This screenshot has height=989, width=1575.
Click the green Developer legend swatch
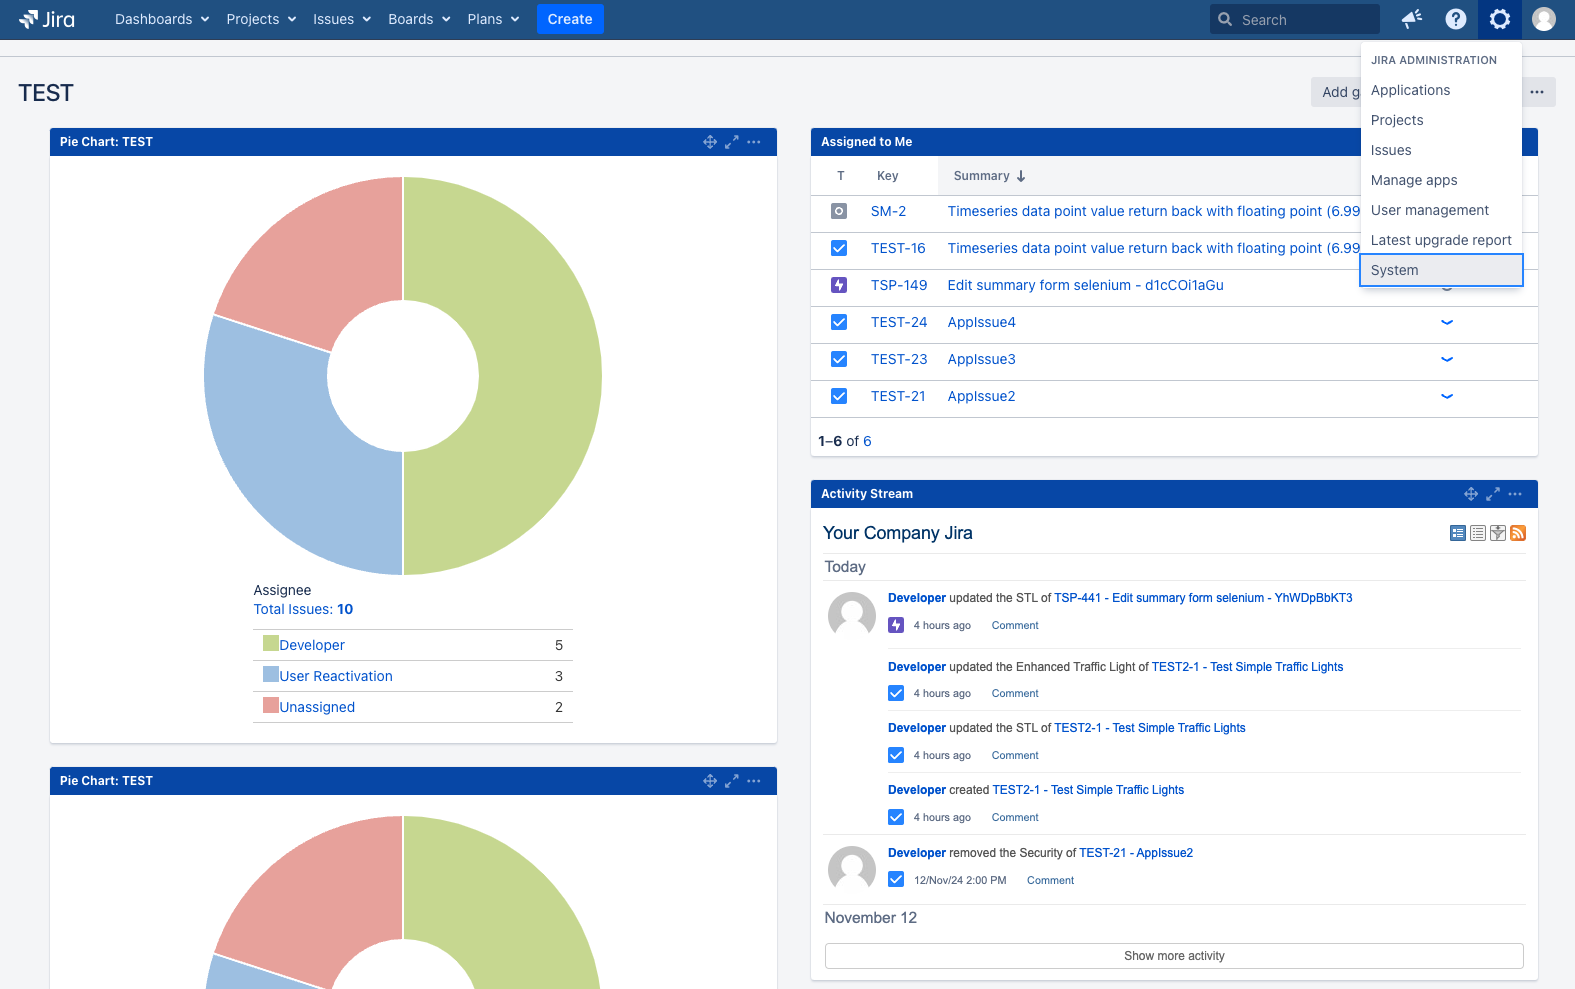click(270, 644)
